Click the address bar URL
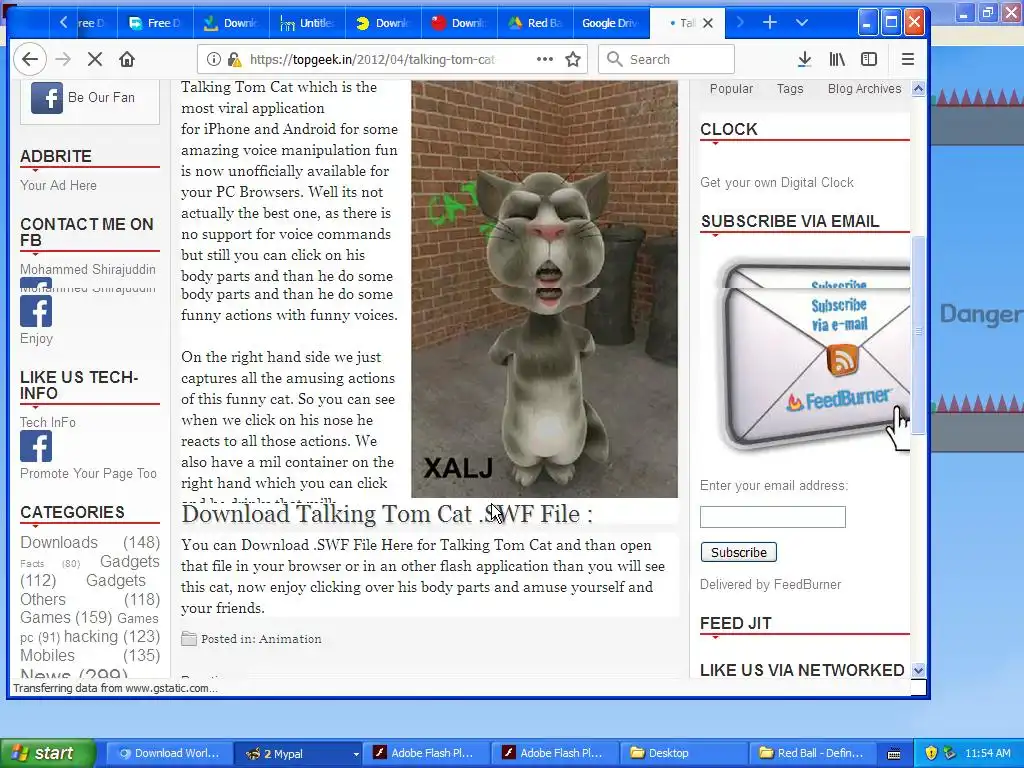1024x768 pixels. pos(372,59)
